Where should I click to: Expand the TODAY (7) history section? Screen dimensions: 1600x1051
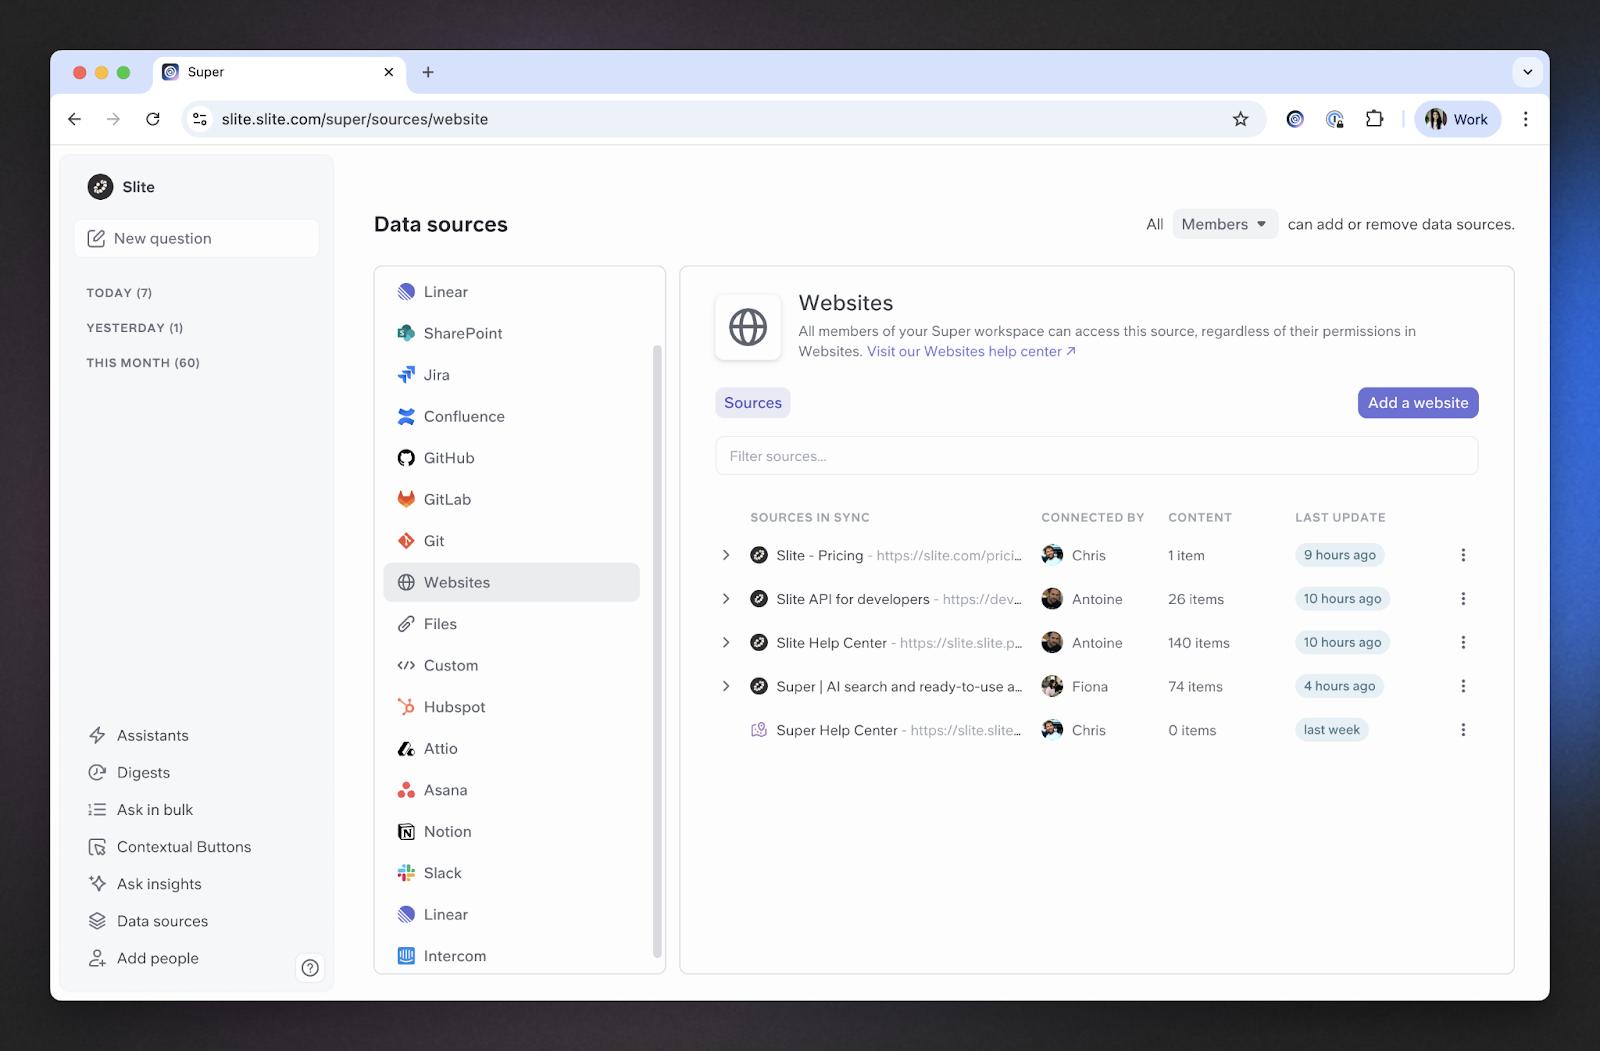tap(119, 293)
